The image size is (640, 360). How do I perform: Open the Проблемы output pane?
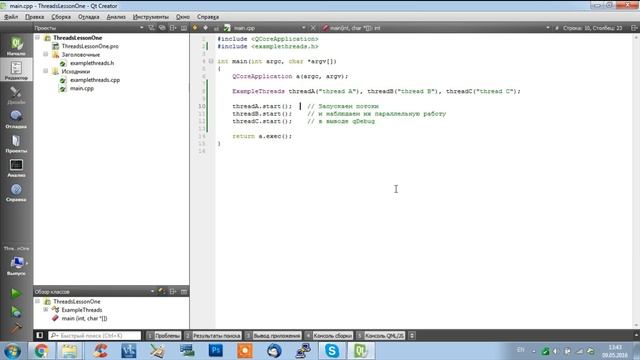pos(164,336)
